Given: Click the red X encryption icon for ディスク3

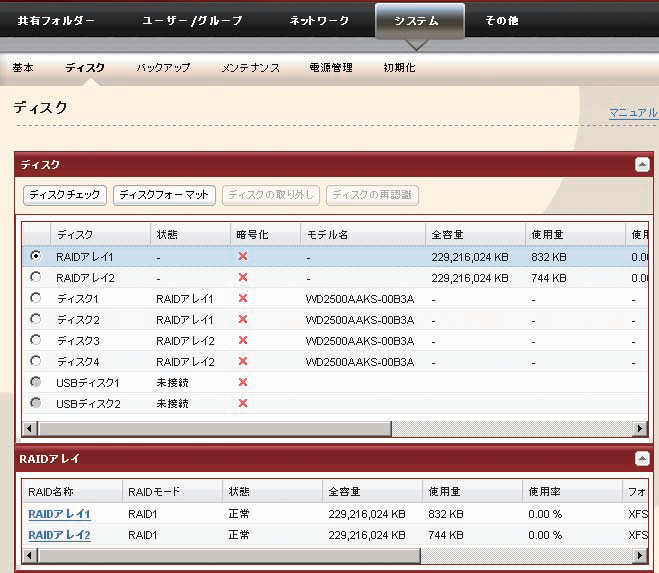Looking at the screenshot, I should 242,340.
